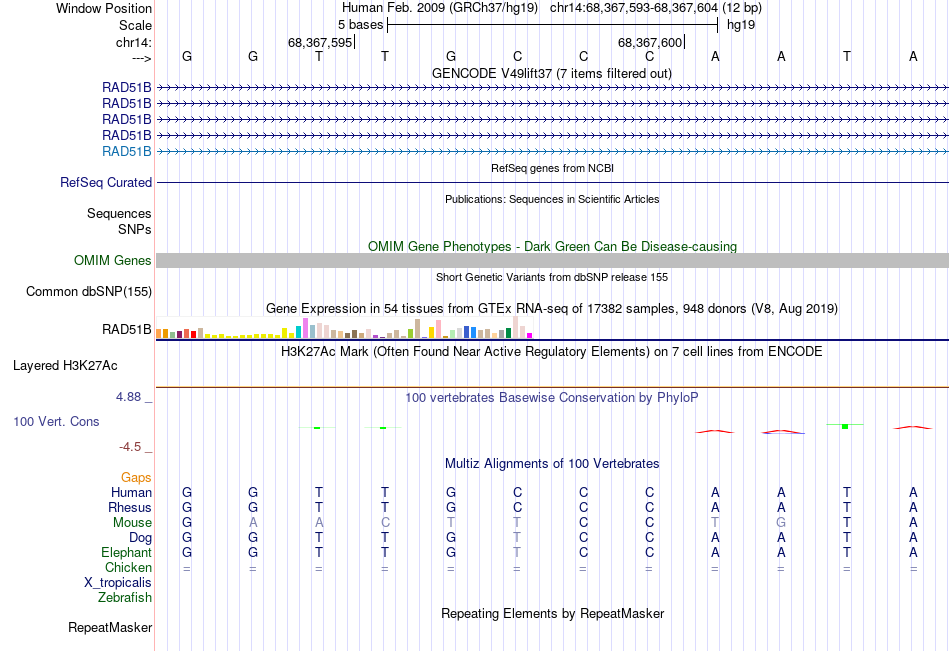Screen dimensions: 950x651
Task: Click the red-and-blue PhyloP conservation mark
Action: coord(783,432)
